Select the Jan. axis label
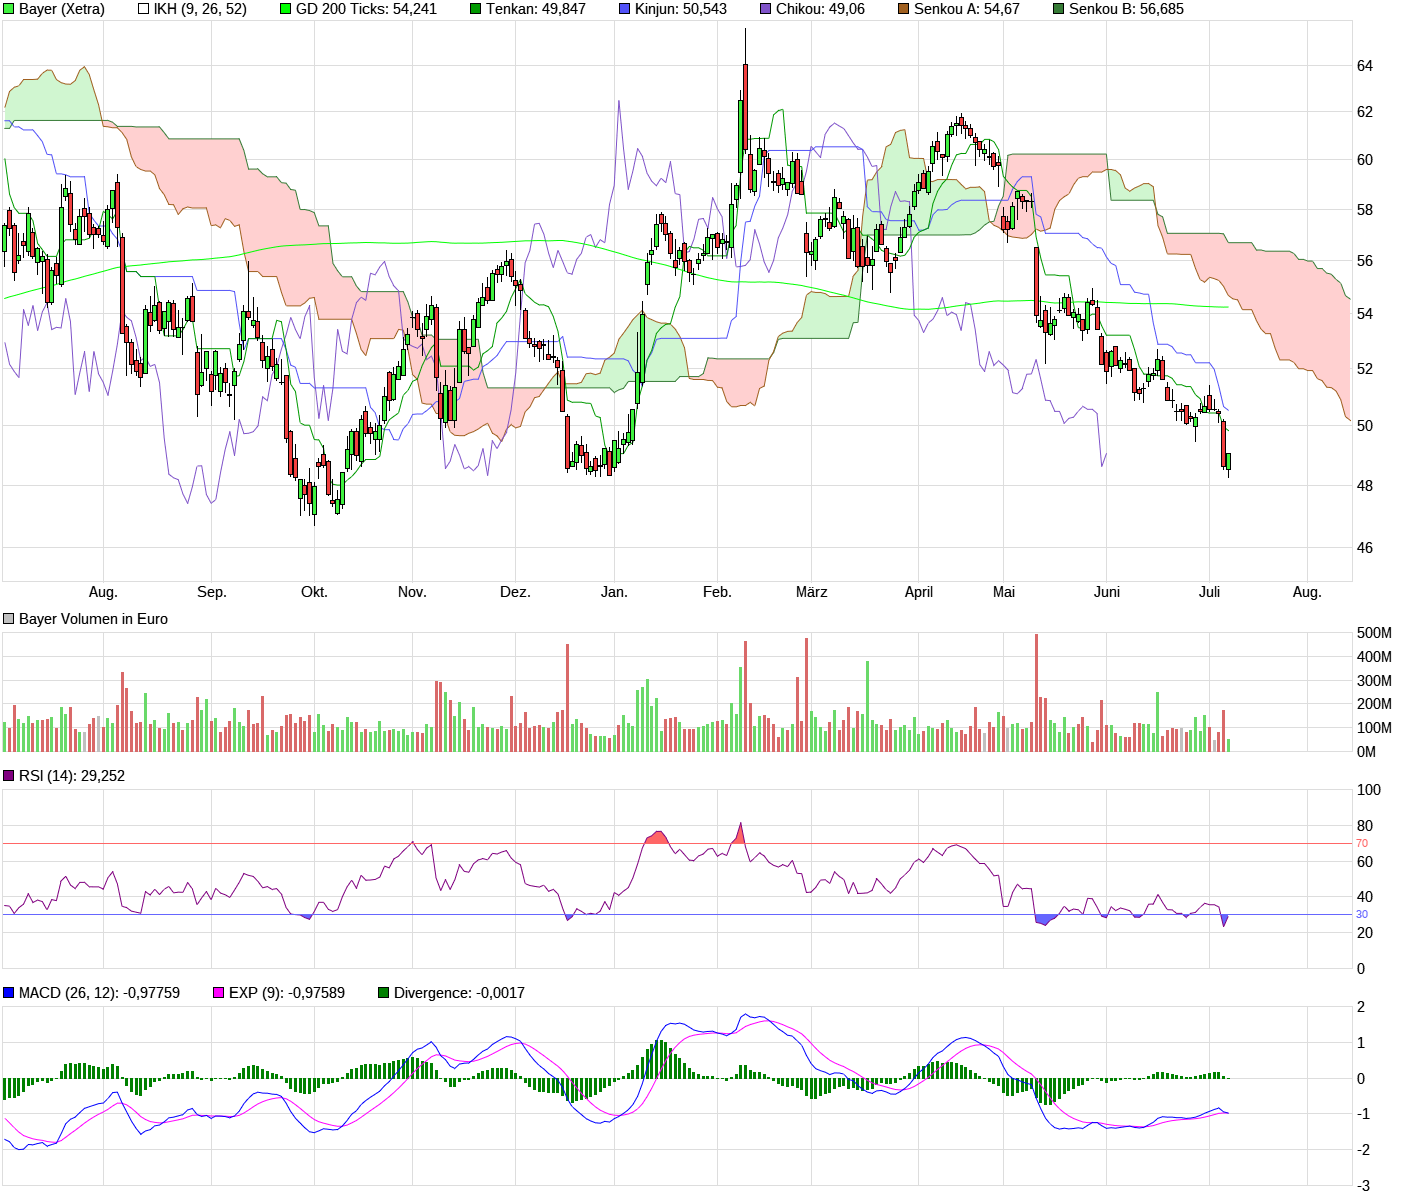 tap(614, 592)
